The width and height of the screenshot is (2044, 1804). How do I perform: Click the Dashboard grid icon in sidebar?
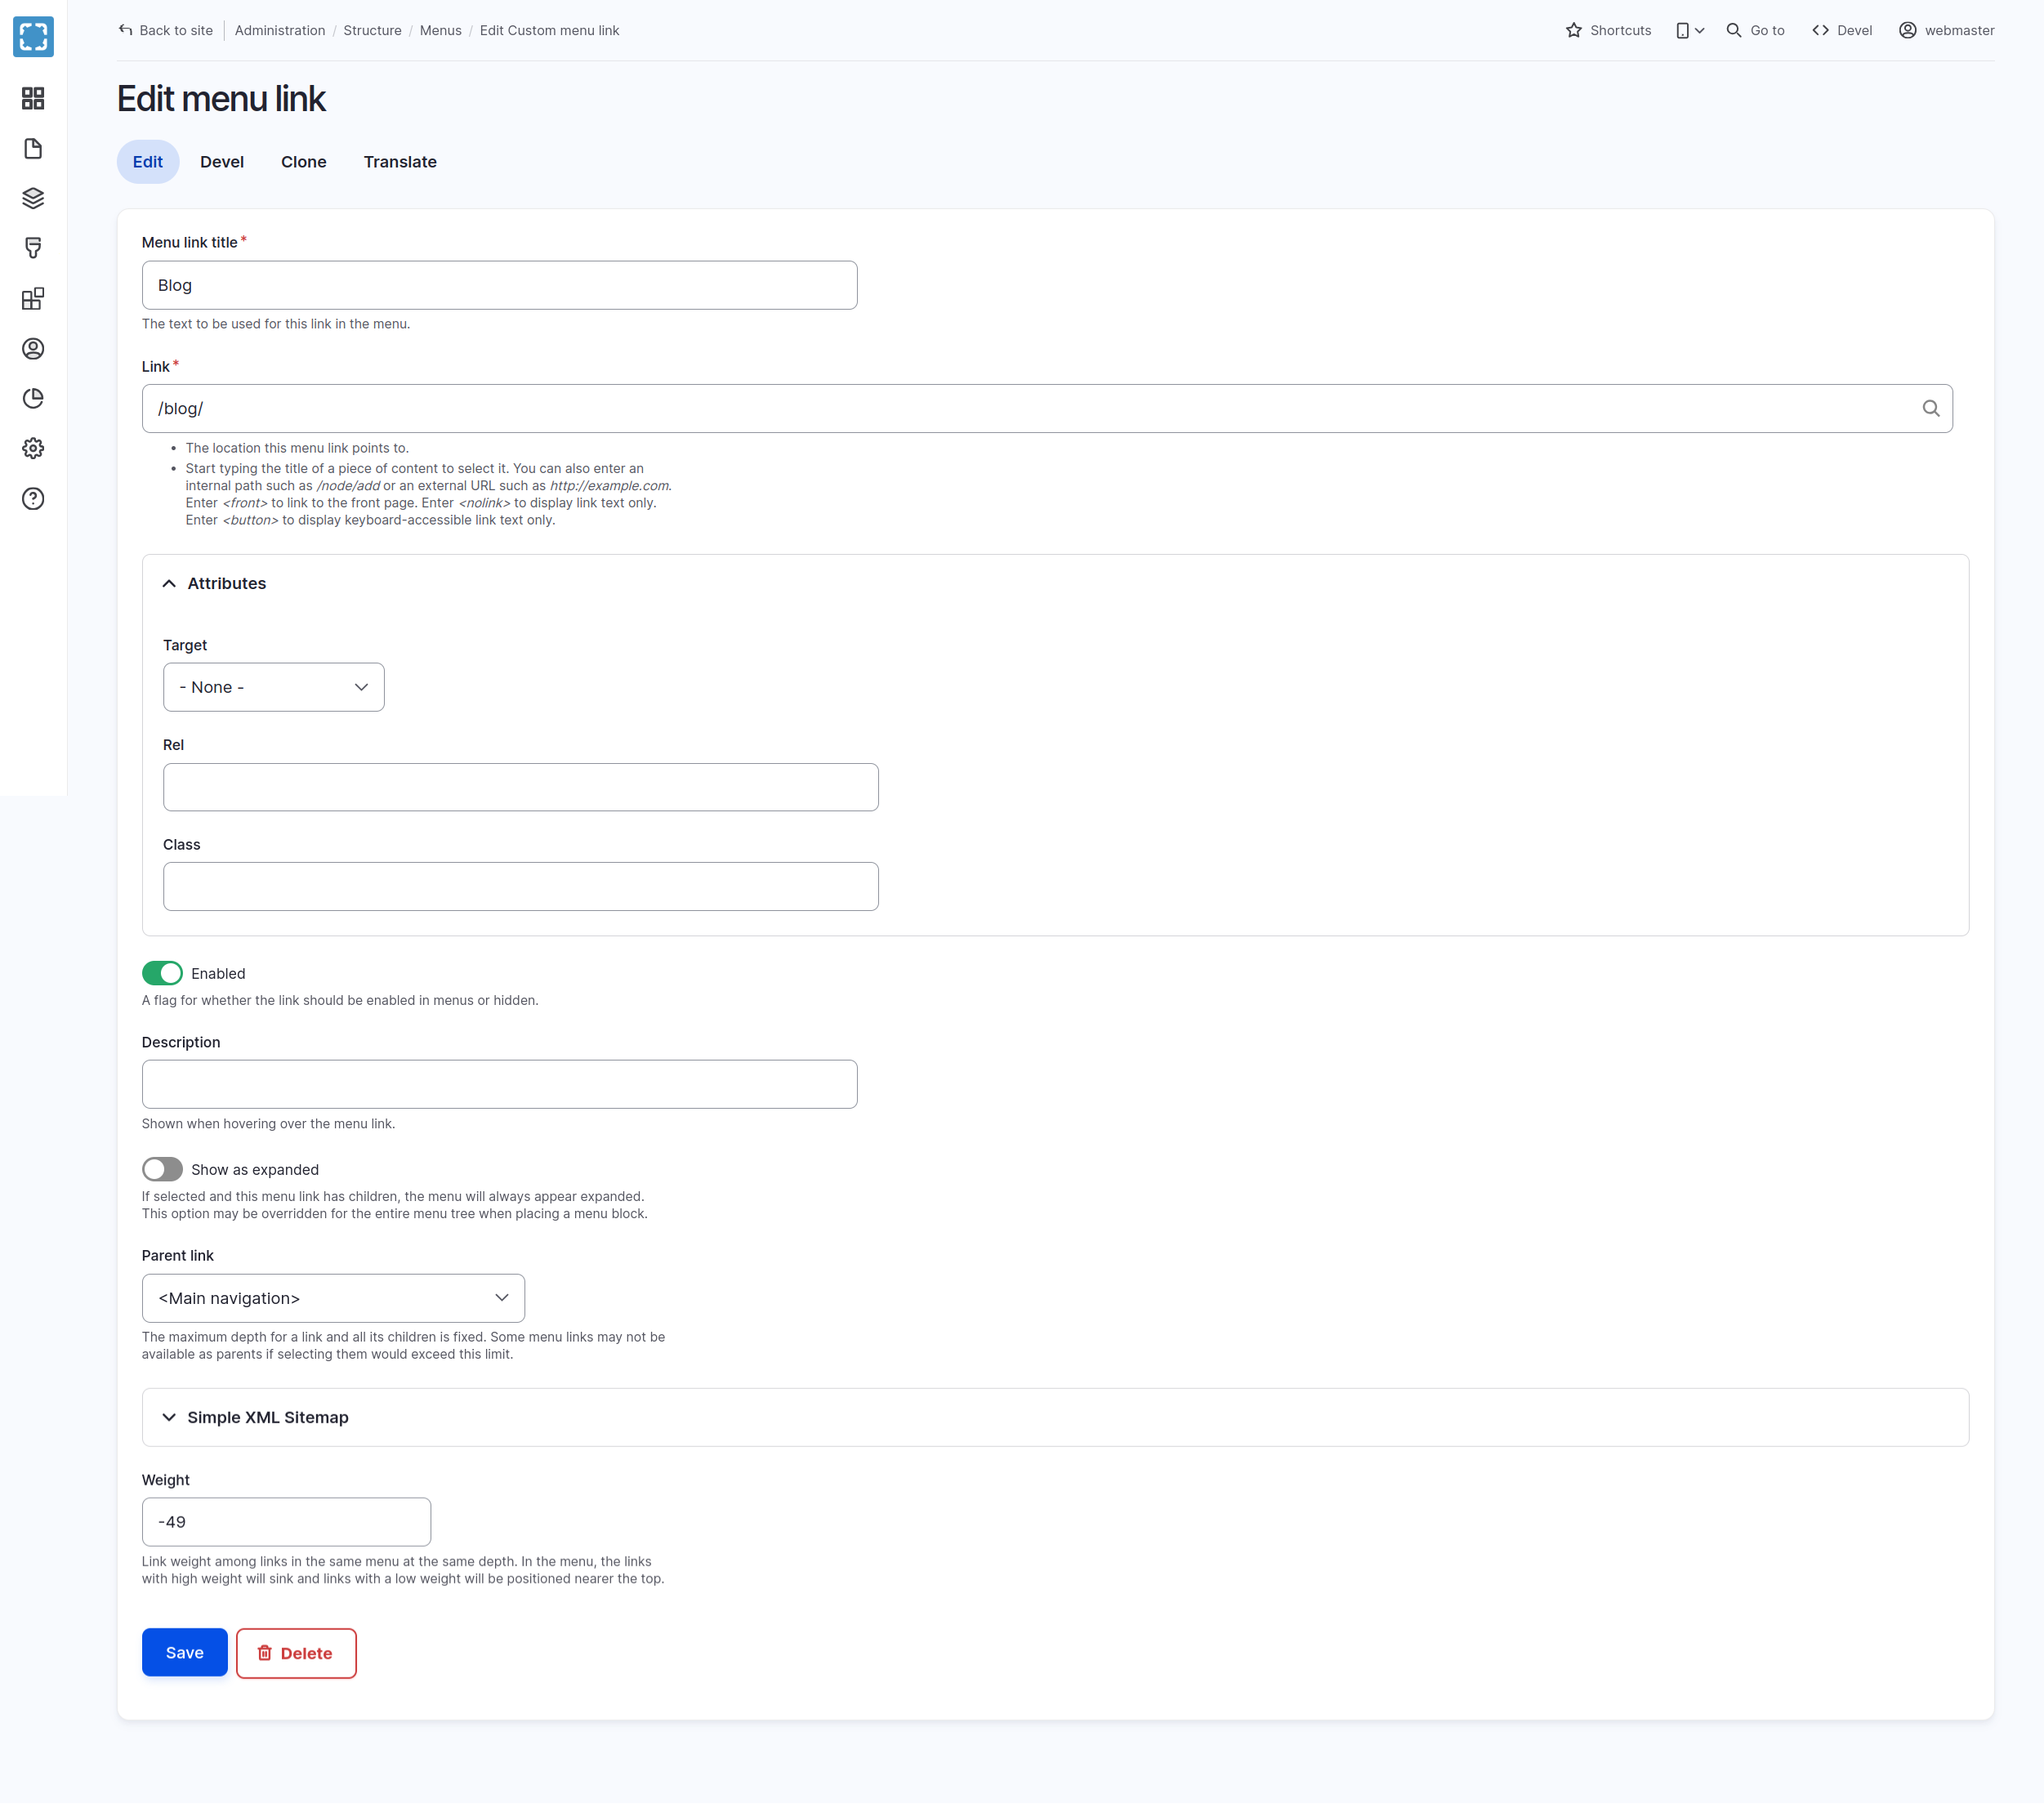[x=33, y=98]
